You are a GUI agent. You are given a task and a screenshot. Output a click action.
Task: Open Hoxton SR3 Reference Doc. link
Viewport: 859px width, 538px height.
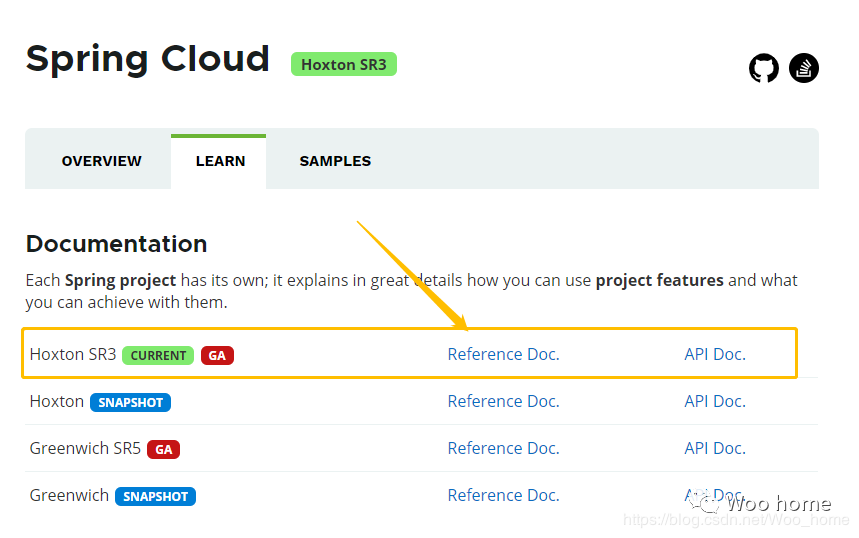coord(503,354)
